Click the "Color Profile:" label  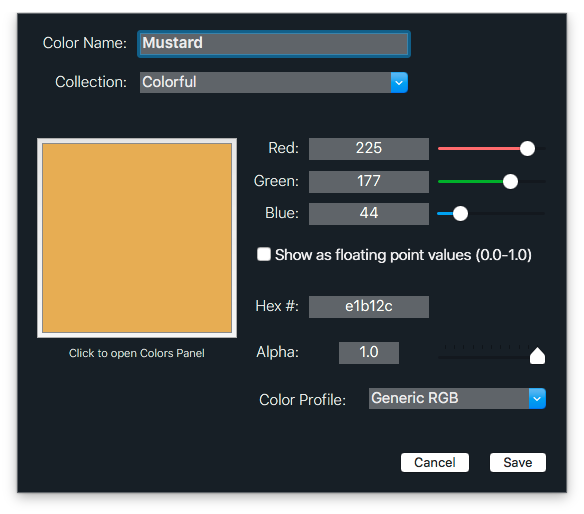(x=302, y=400)
